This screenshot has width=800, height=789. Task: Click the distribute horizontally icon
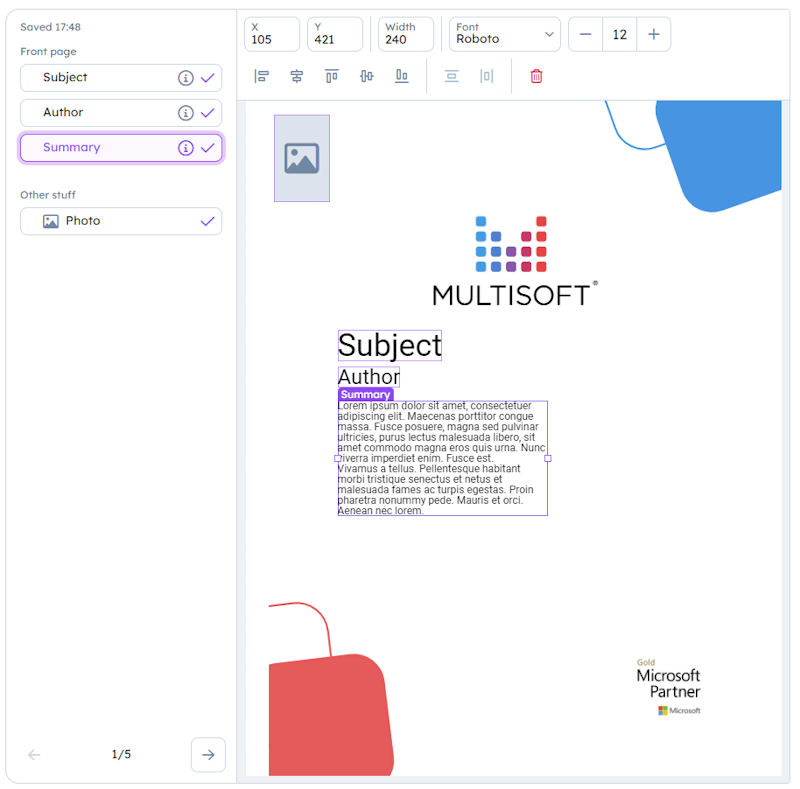486,77
